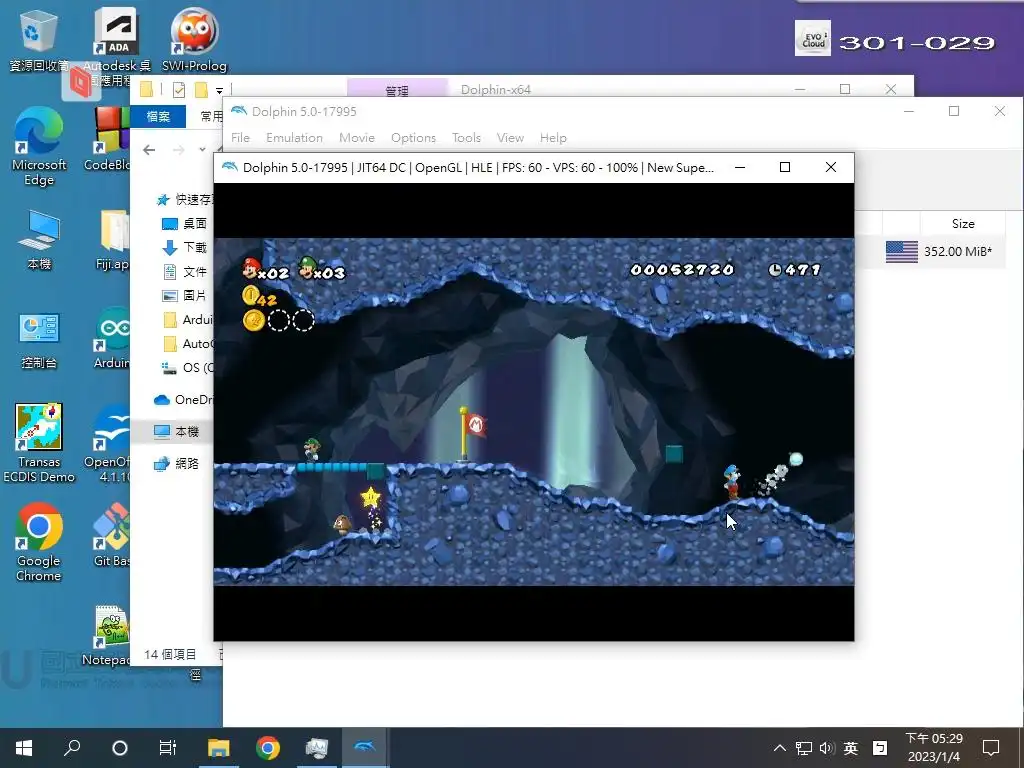Image resolution: width=1024 pixels, height=768 pixels.
Task: Click the Explorer back arrow
Action: tap(149, 150)
